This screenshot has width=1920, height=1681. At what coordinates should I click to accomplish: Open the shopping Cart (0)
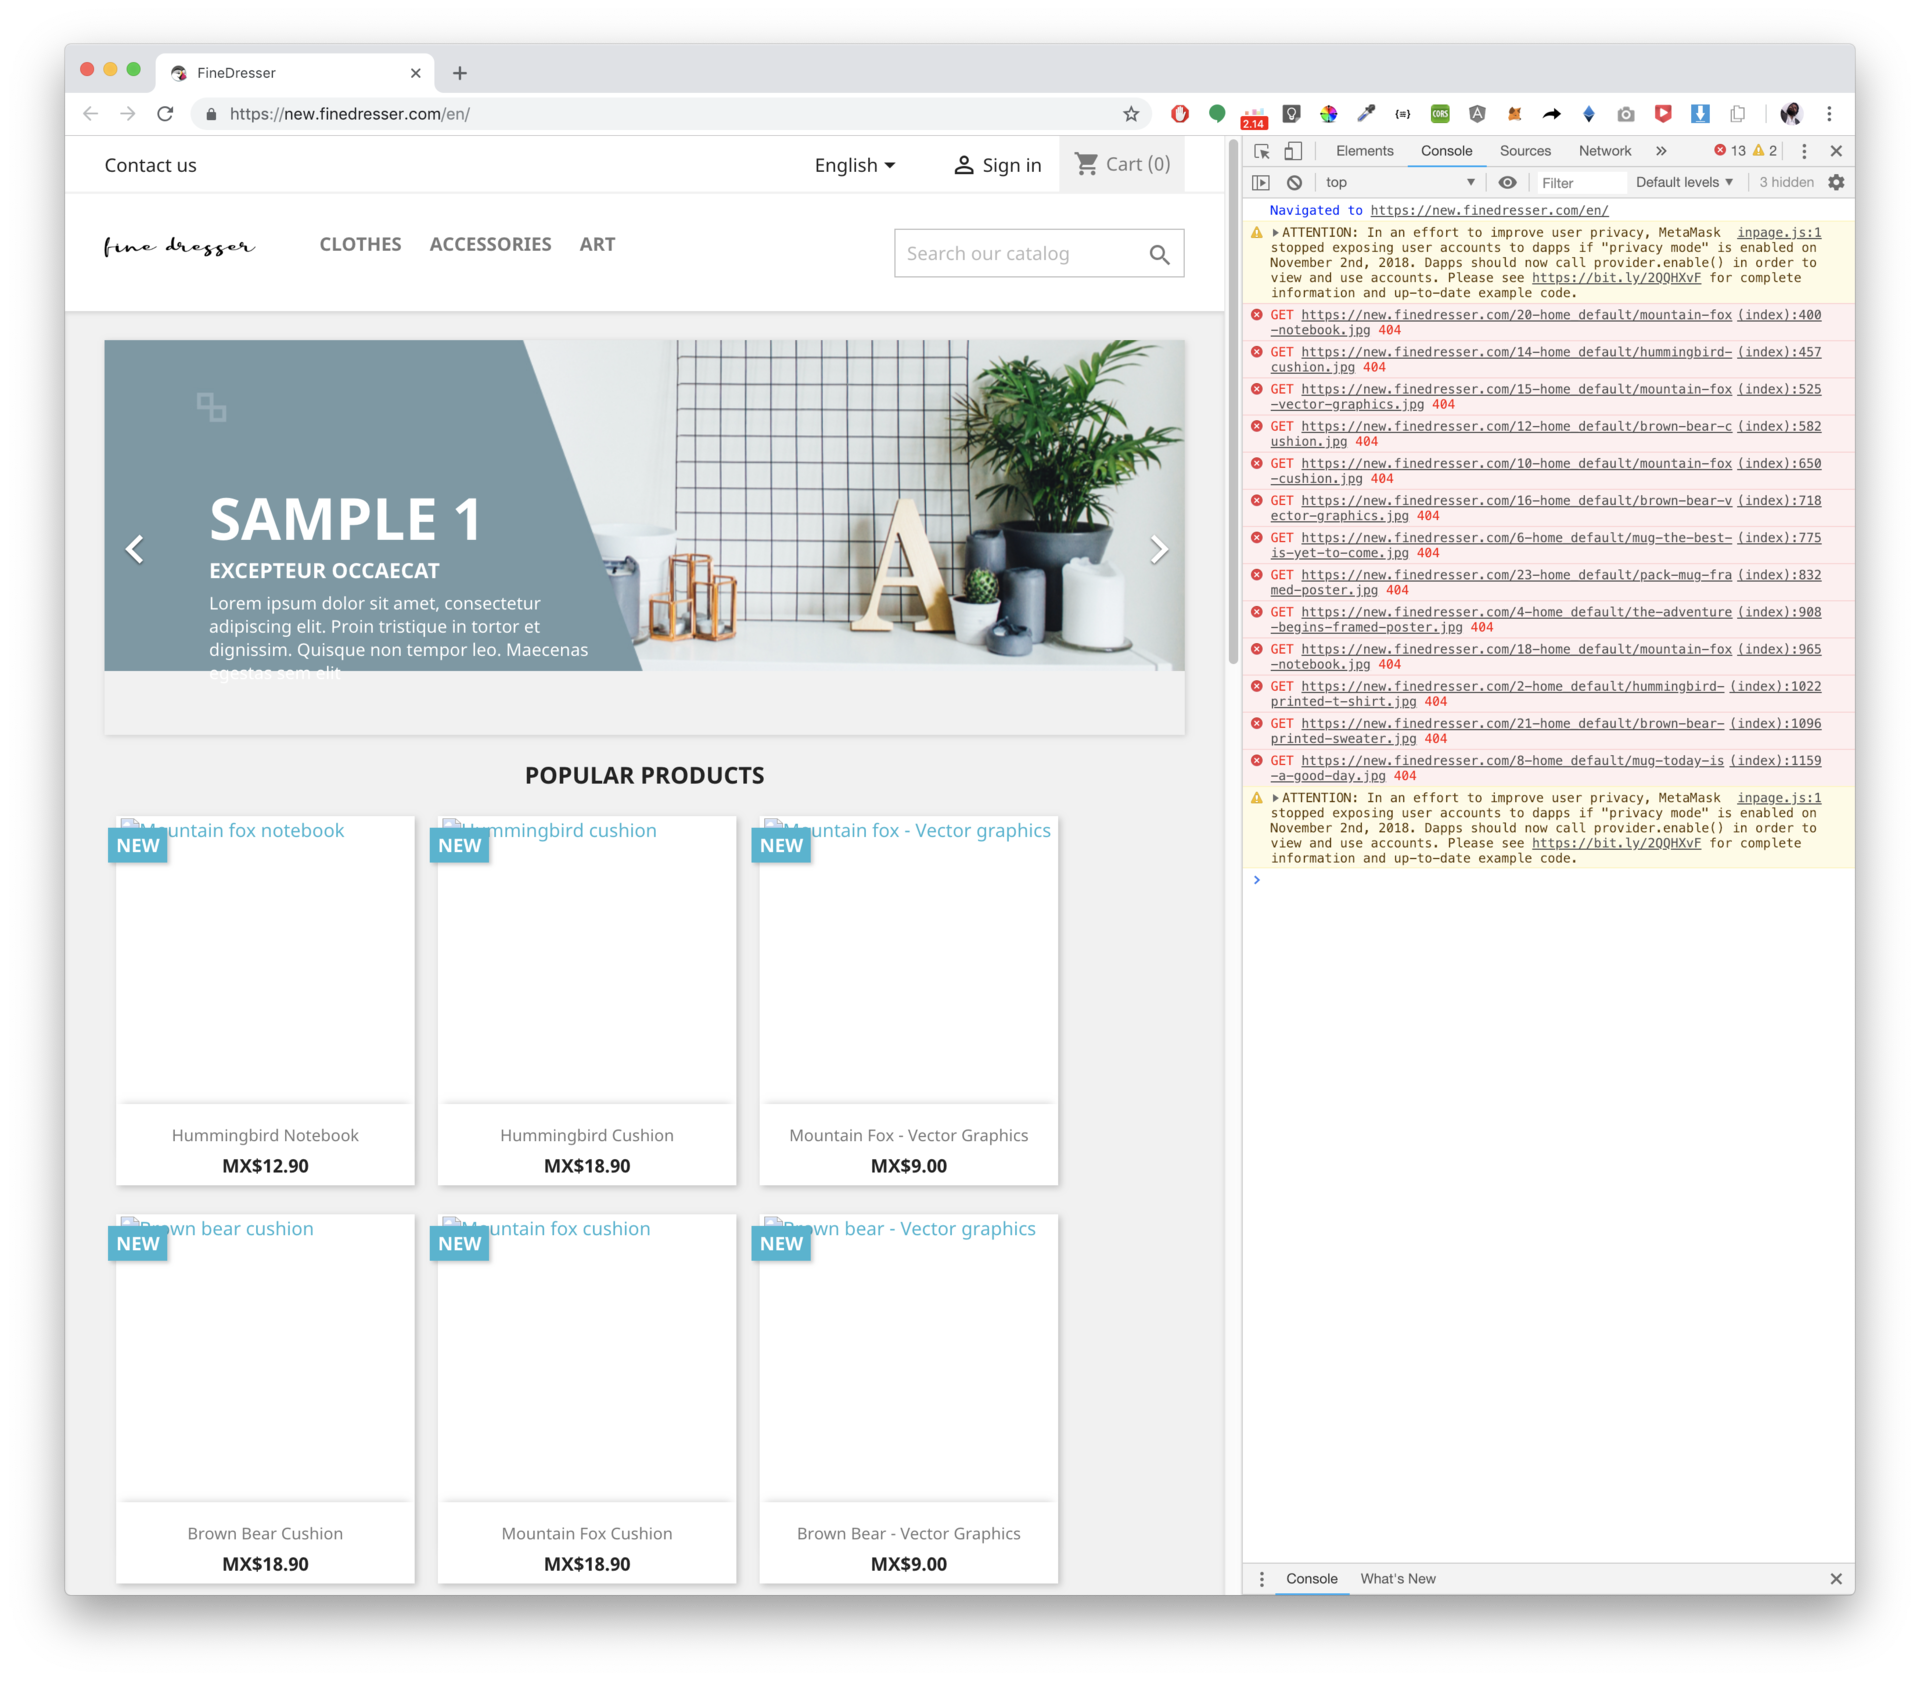click(1122, 164)
